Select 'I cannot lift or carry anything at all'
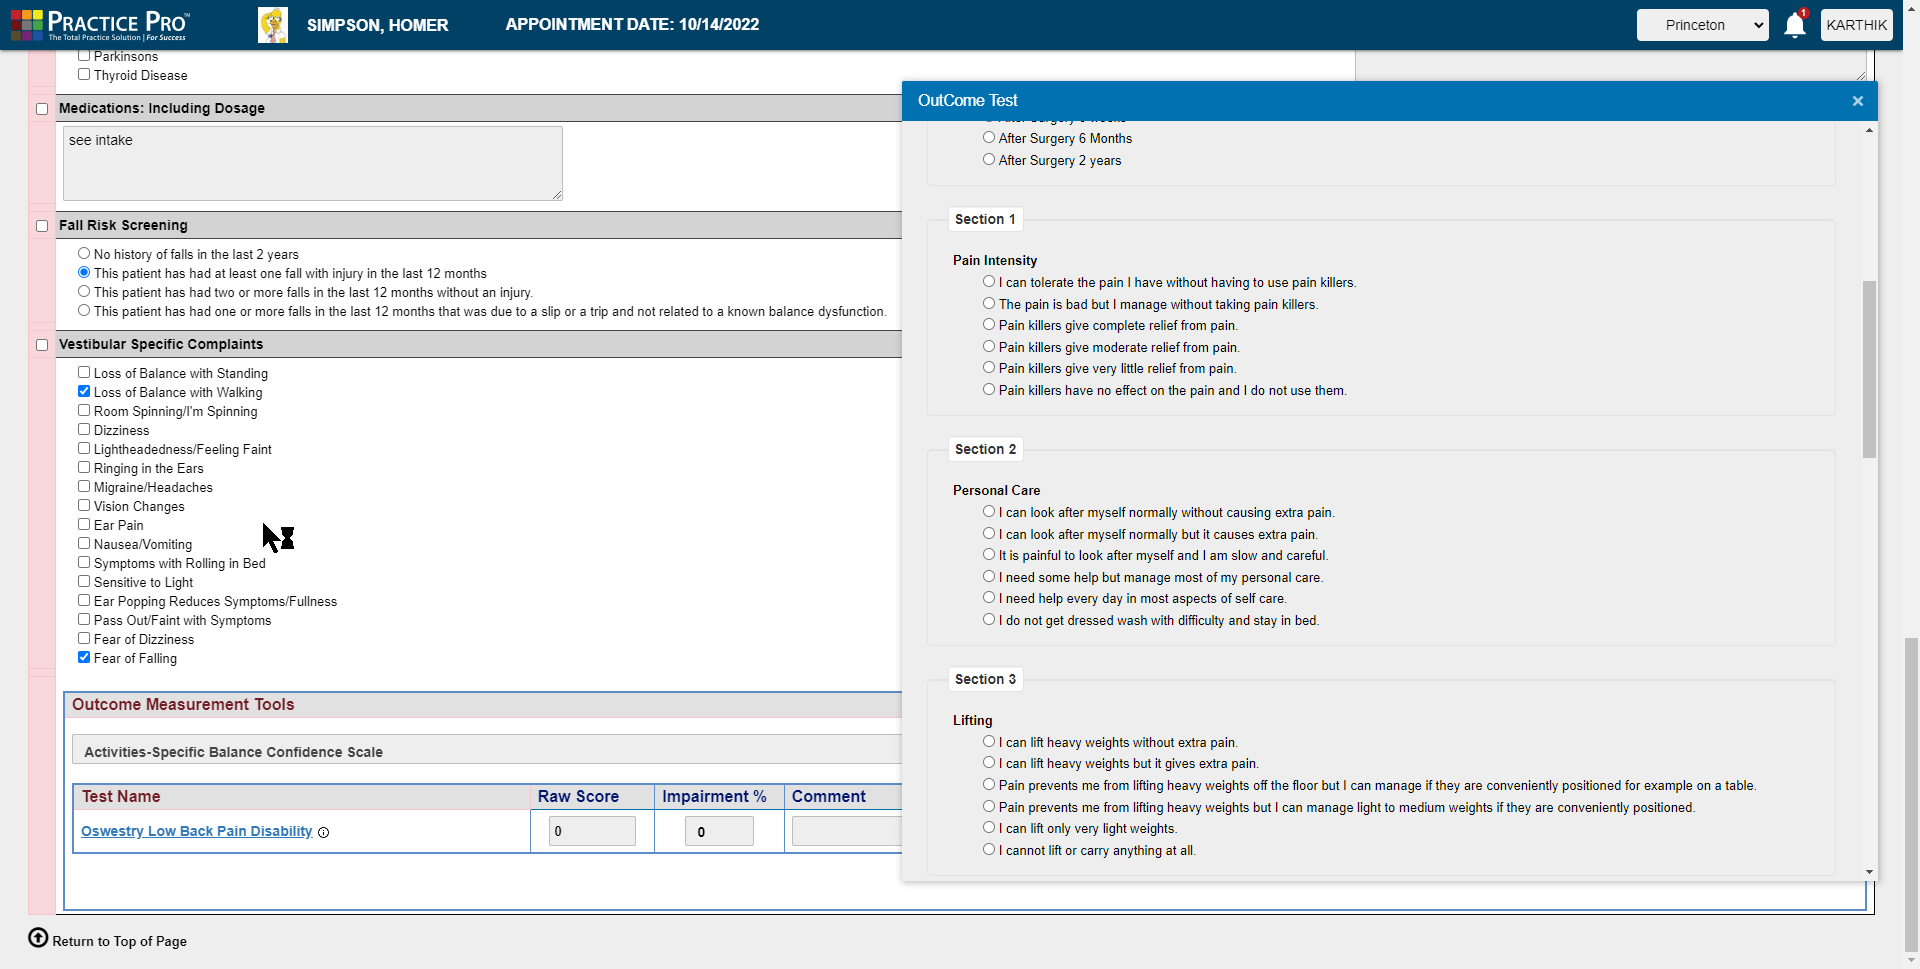The image size is (1920, 969). pyautogui.click(x=988, y=849)
